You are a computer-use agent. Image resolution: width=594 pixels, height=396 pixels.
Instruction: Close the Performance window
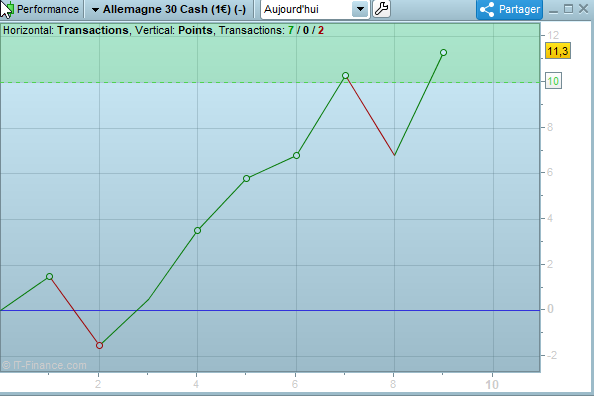[x=584, y=9]
